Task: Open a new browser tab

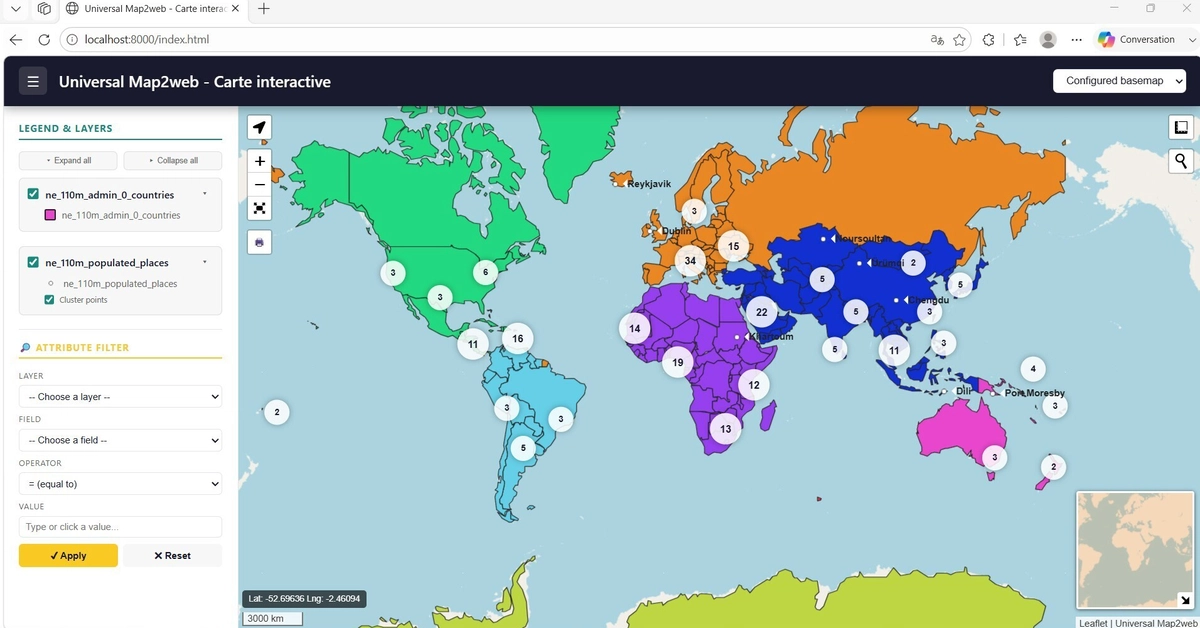Action: coord(264,9)
